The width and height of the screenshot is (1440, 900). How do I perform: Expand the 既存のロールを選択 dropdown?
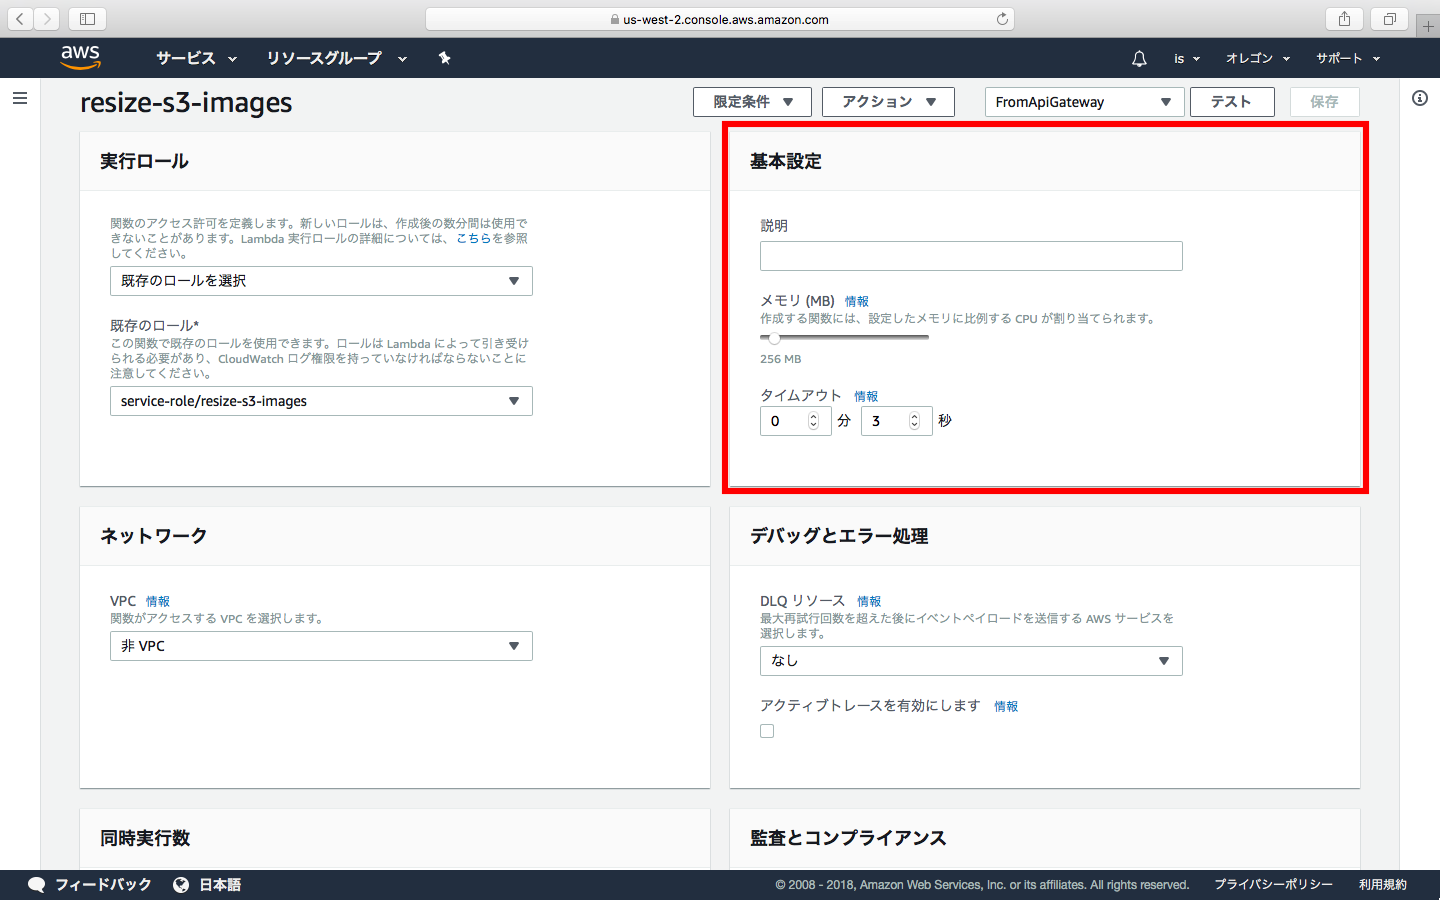tap(320, 281)
